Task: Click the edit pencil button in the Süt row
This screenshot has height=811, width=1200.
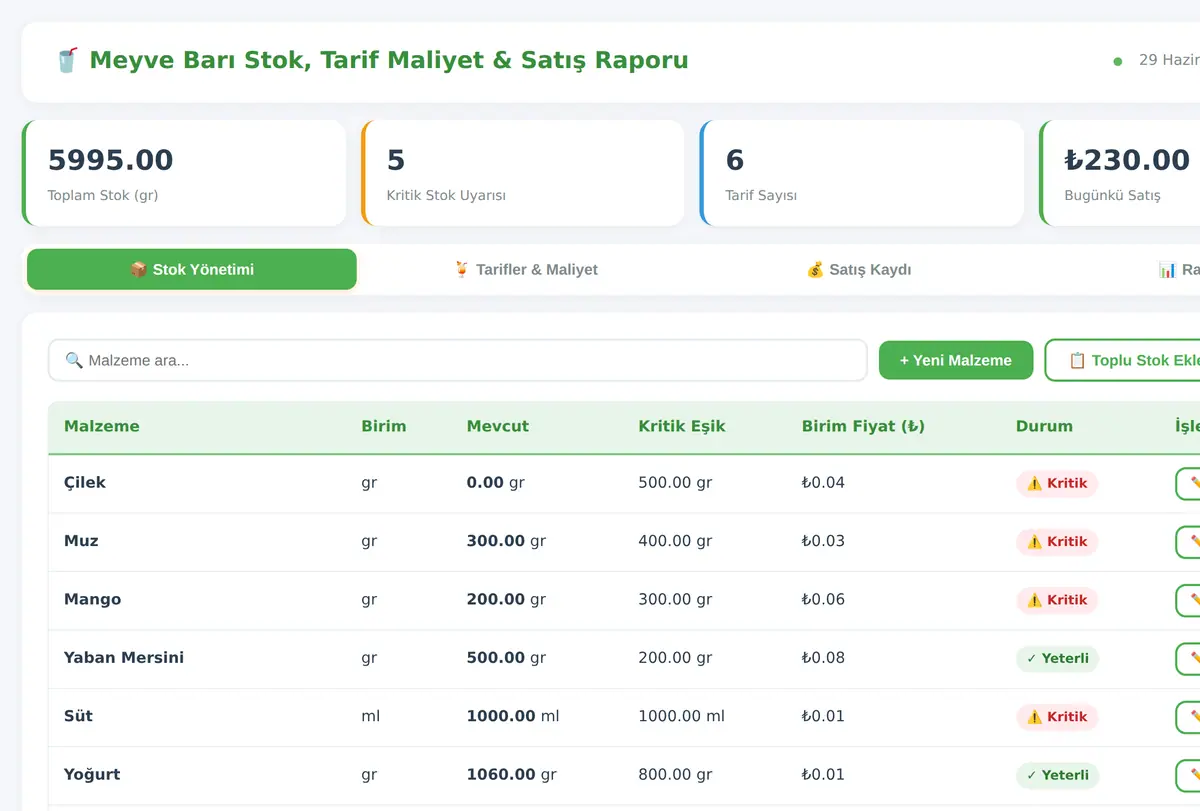Action: coord(1188,718)
